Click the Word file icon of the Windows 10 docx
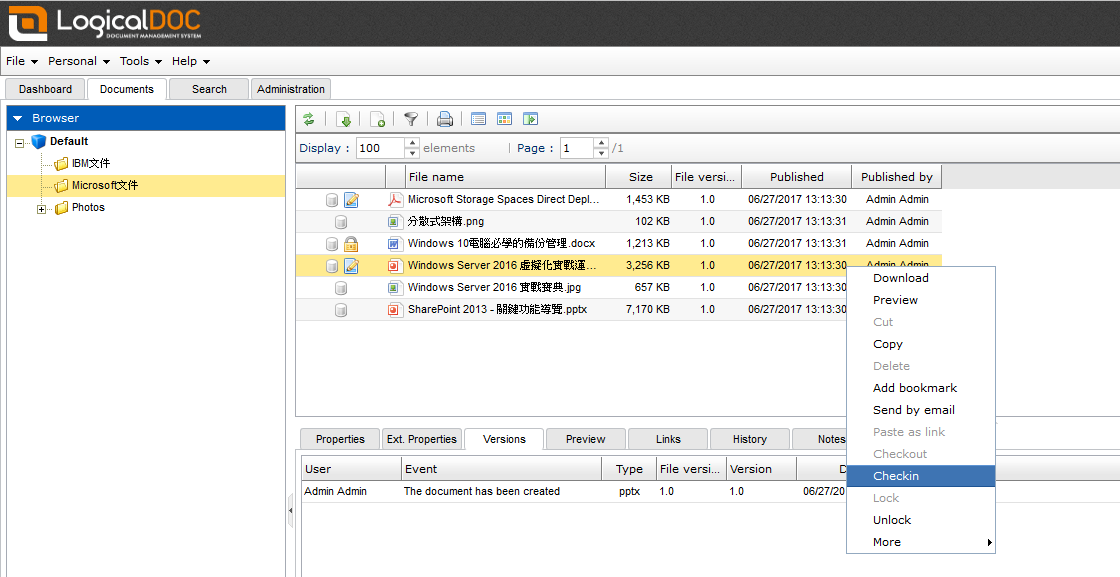The height and width of the screenshot is (577, 1120). (x=394, y=244)
